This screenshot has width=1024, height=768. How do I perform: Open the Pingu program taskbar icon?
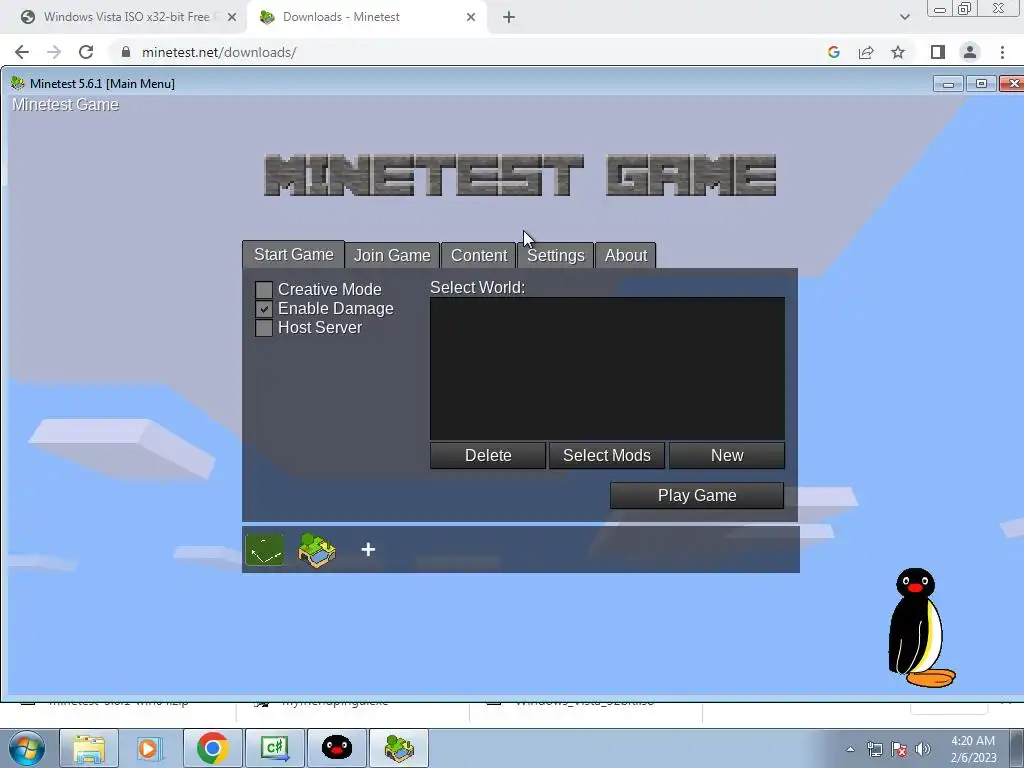coord(337,748)
